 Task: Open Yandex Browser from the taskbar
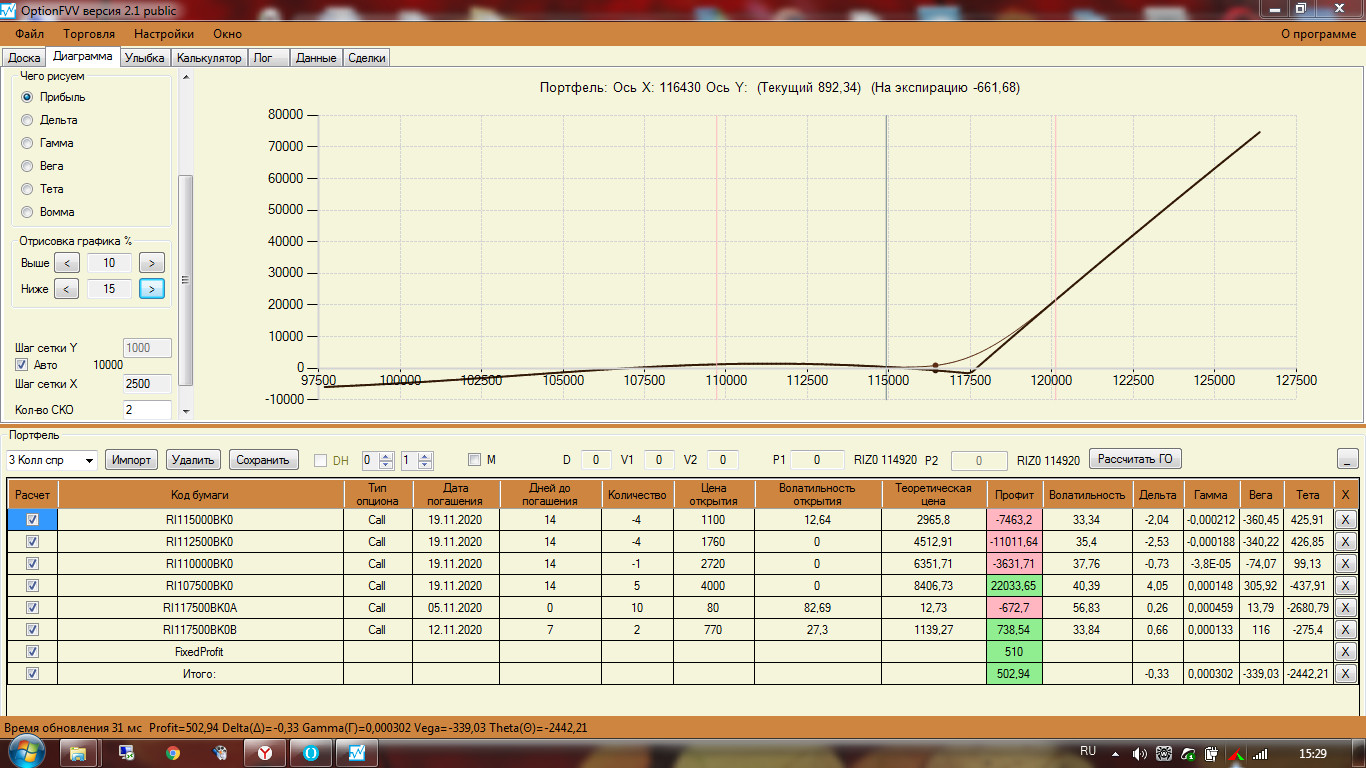tap(265, 752)
